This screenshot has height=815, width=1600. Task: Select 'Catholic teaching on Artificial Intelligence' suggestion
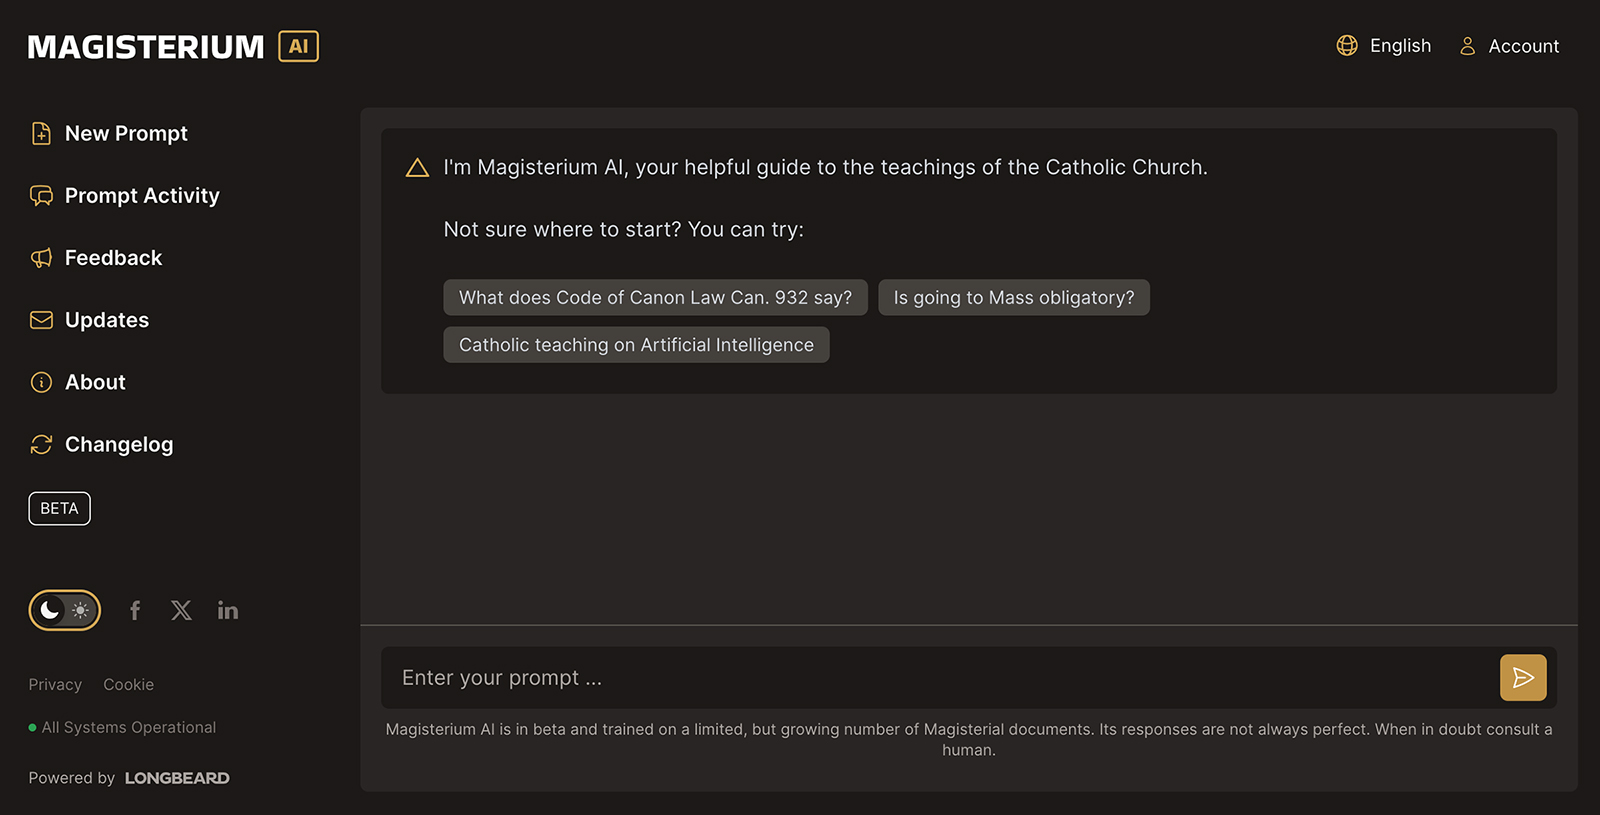[636, 345]
